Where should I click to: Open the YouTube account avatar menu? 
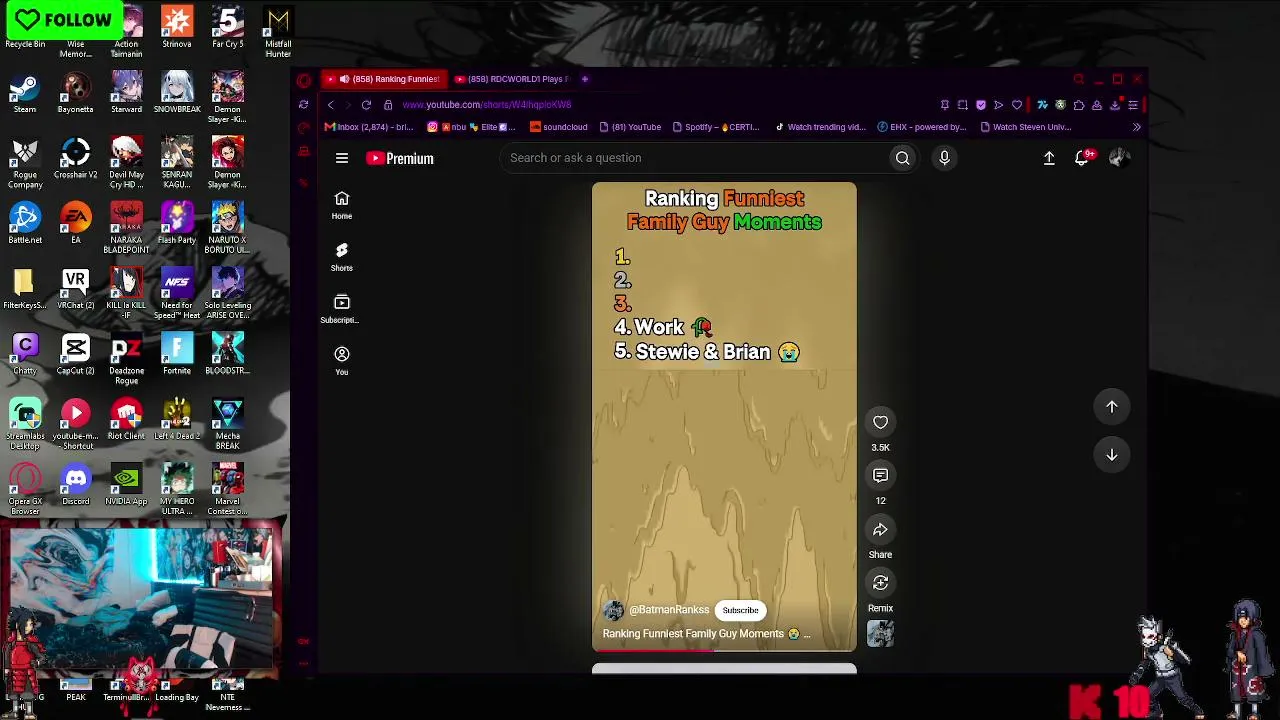[1119, 158]
